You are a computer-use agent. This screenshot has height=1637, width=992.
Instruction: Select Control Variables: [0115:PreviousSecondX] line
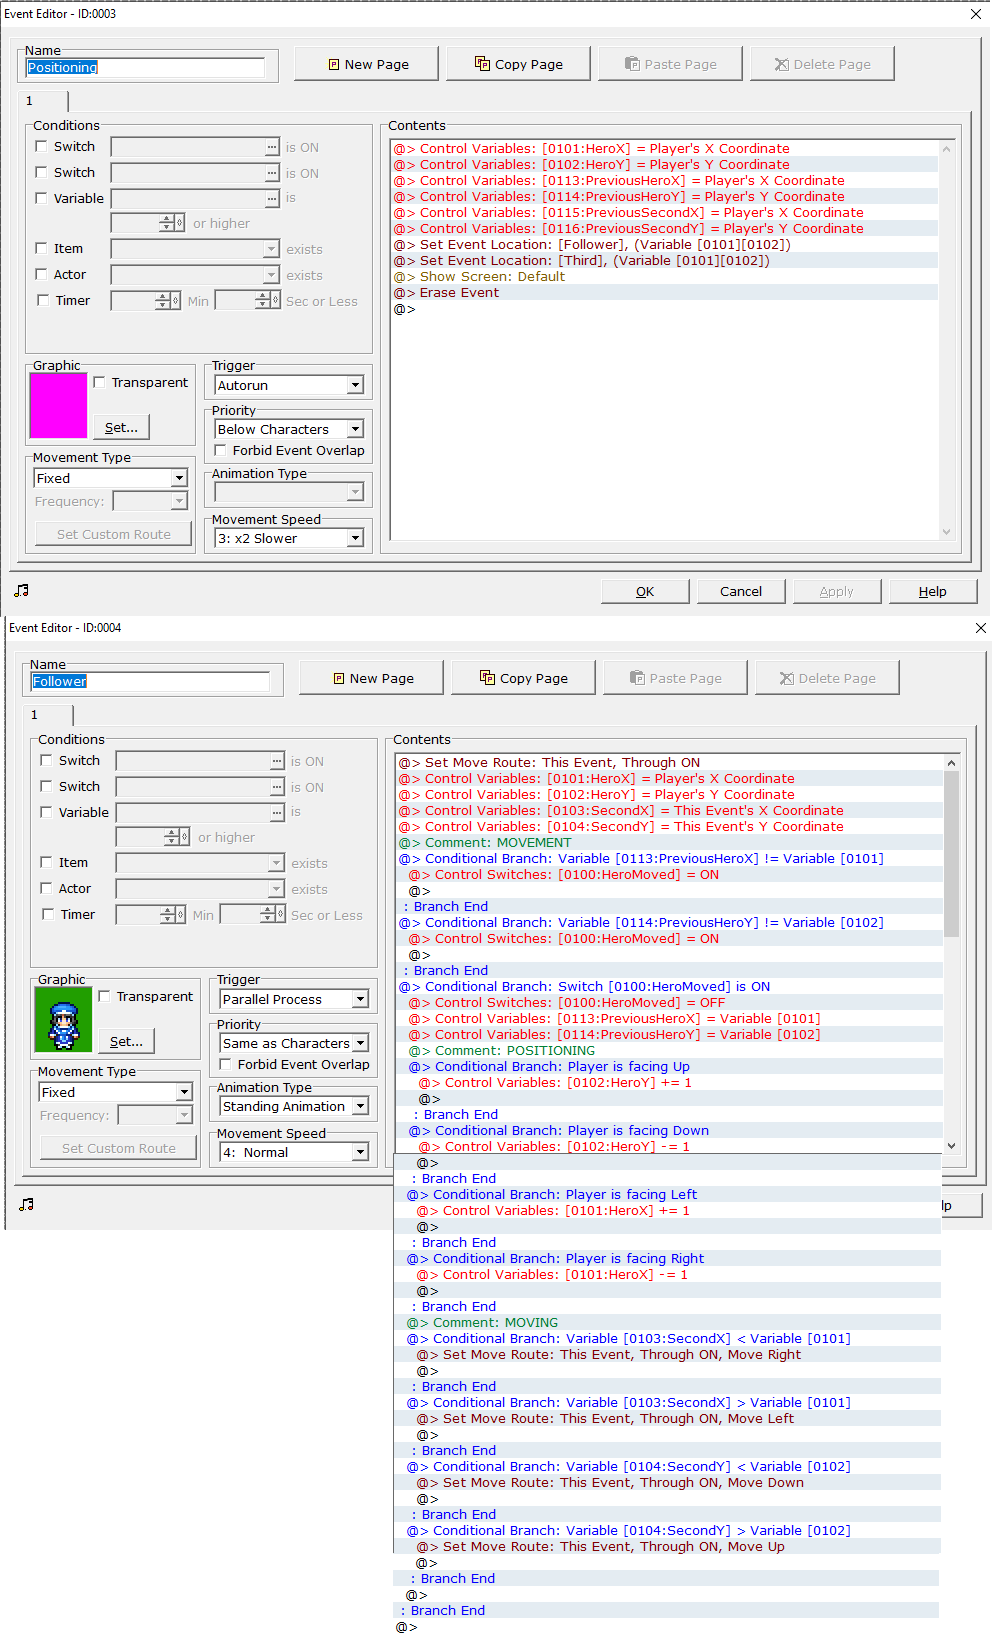664,213
